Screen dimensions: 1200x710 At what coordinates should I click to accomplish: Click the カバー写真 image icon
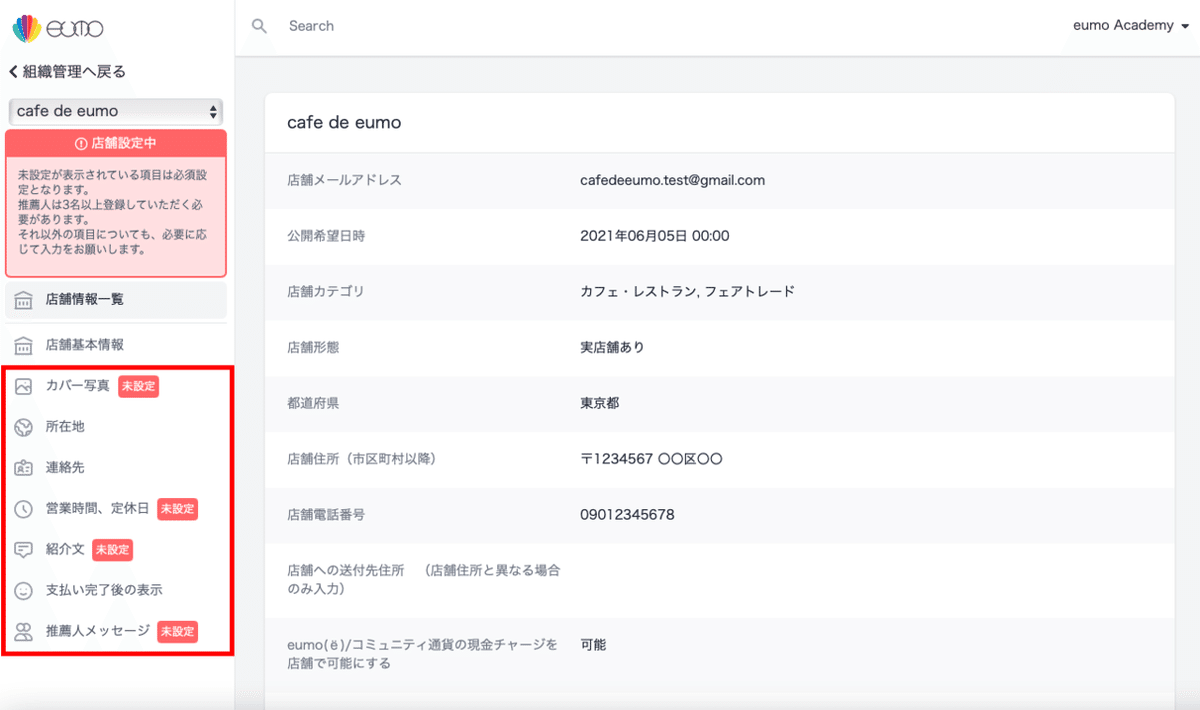coord(24,386)
